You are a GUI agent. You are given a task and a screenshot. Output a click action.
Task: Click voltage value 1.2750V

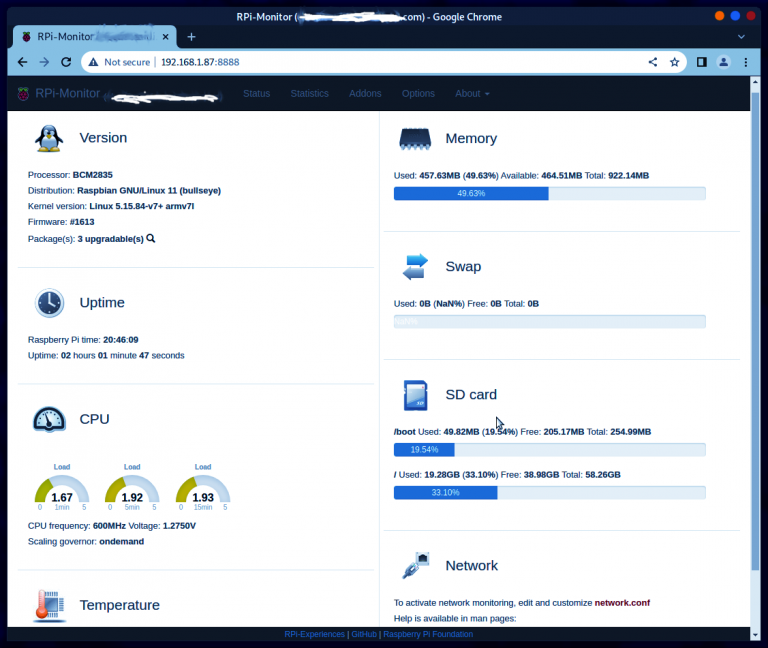point(179,526)
